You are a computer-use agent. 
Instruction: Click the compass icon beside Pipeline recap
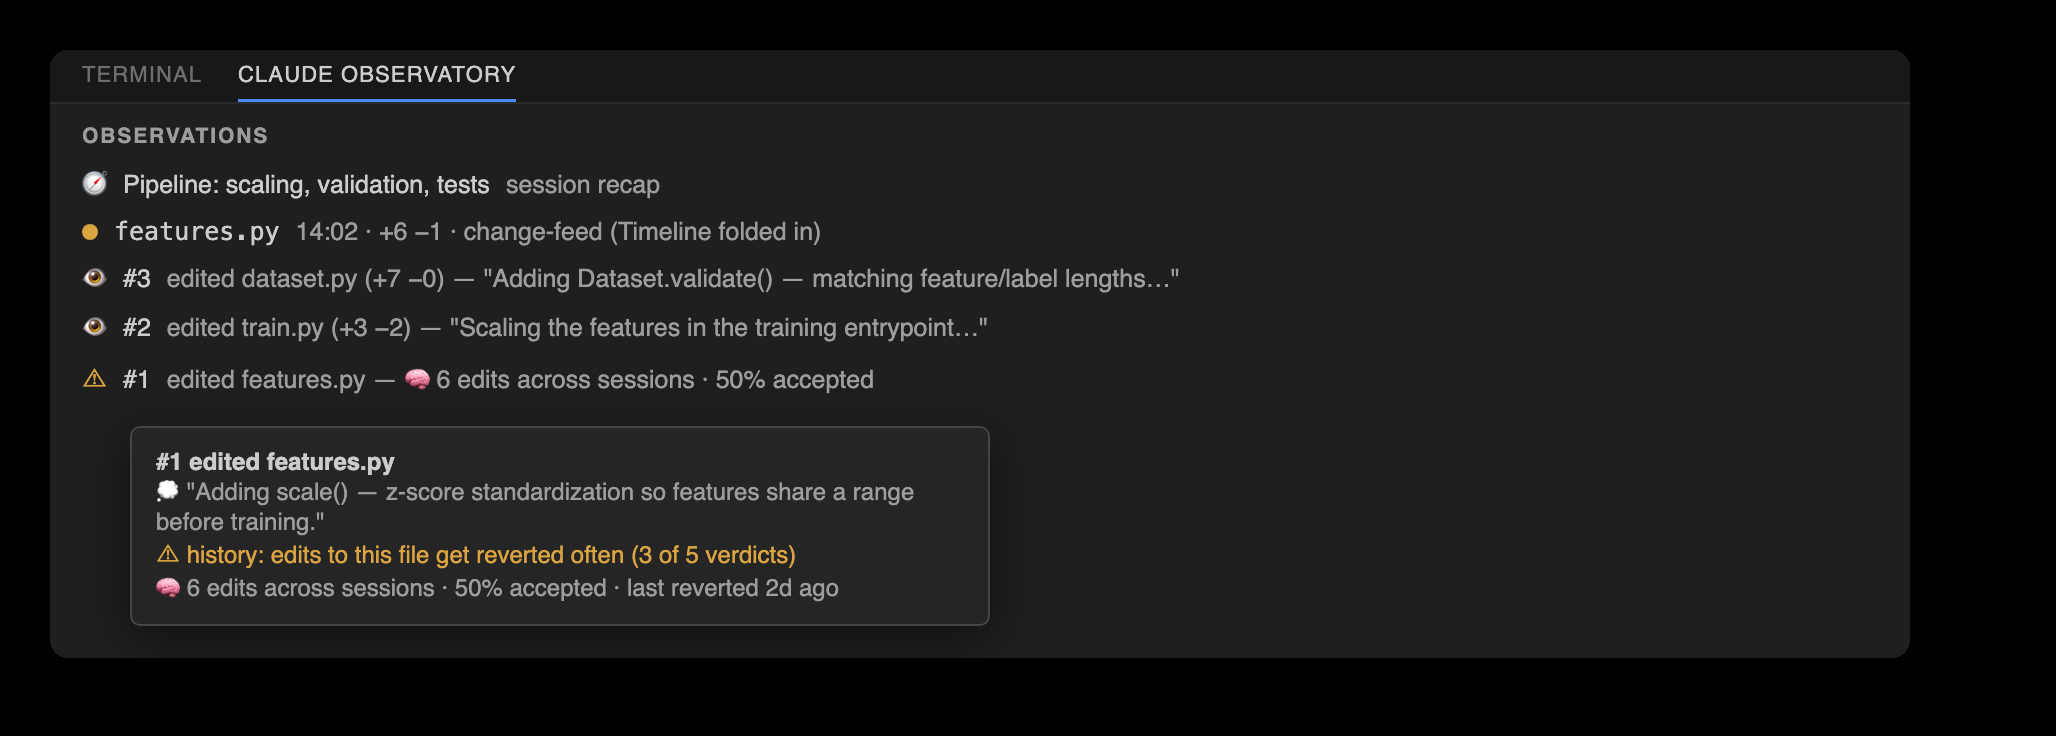click(x=94, y=184)
